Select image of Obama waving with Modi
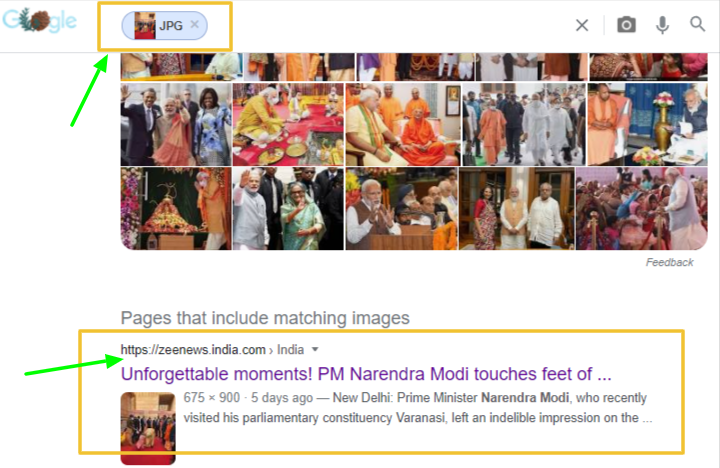The image size is (720, 468). (176, 124)
